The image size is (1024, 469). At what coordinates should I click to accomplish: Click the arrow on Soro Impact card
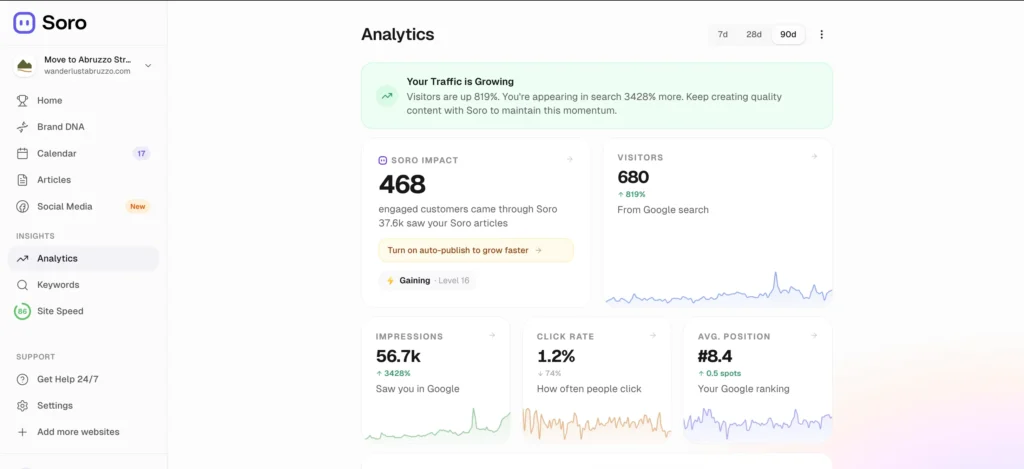click(x=569, y=159)
